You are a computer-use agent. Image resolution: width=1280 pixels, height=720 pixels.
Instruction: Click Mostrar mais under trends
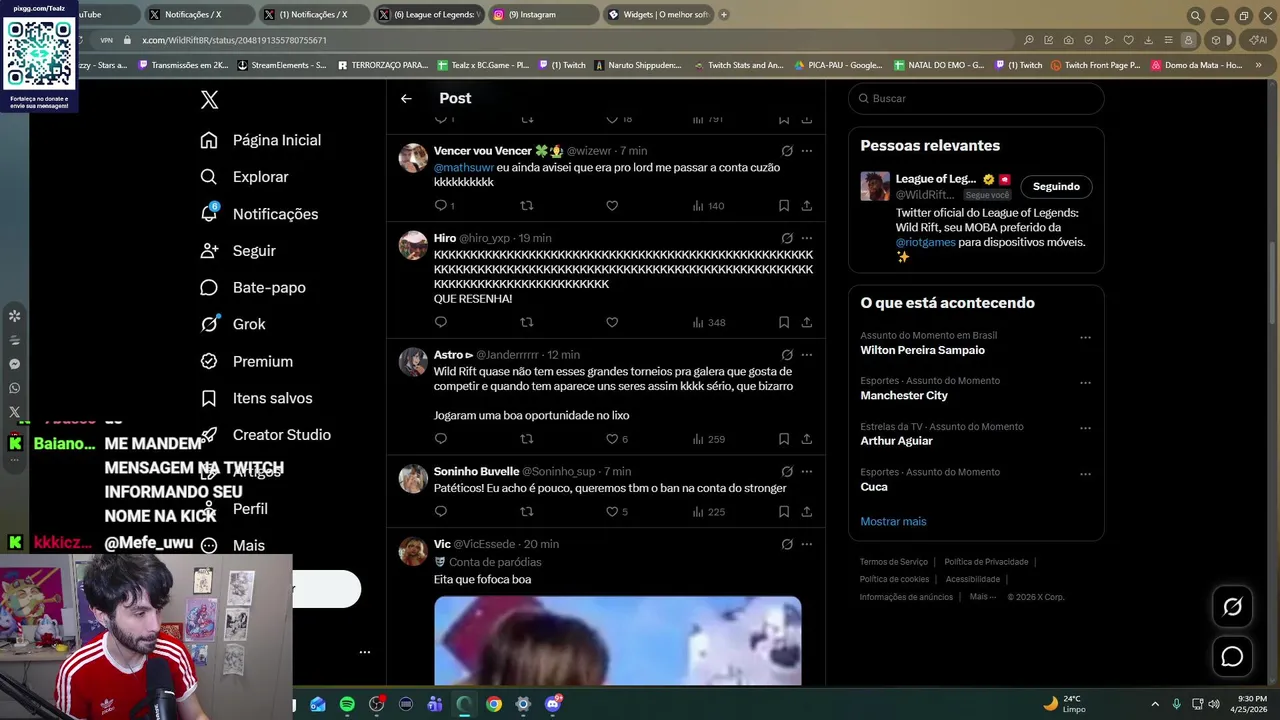[x=893, y=522]
